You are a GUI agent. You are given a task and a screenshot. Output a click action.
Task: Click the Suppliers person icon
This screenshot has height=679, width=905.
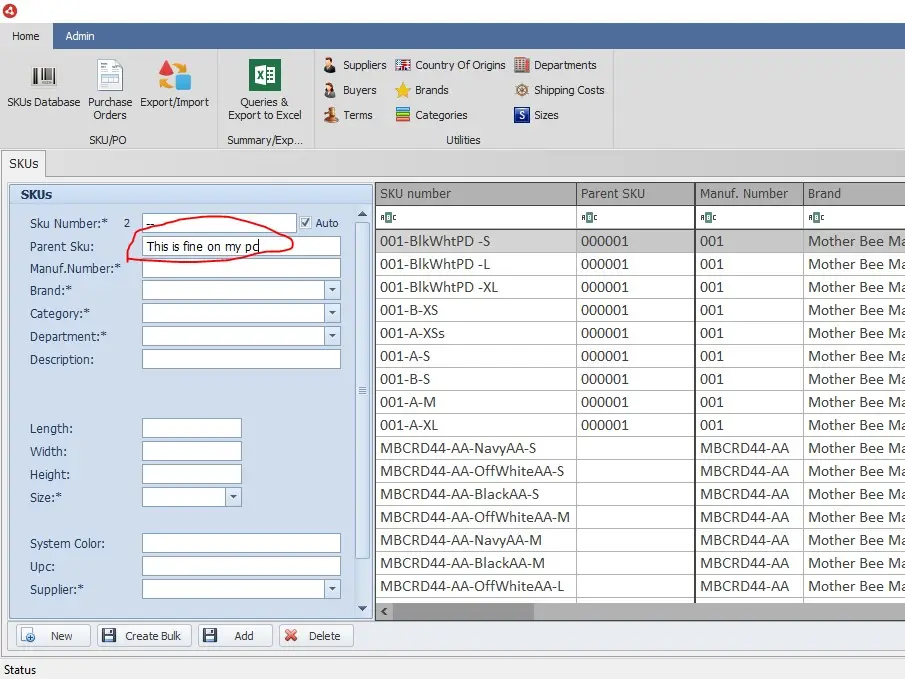click(x=330, y=65)
